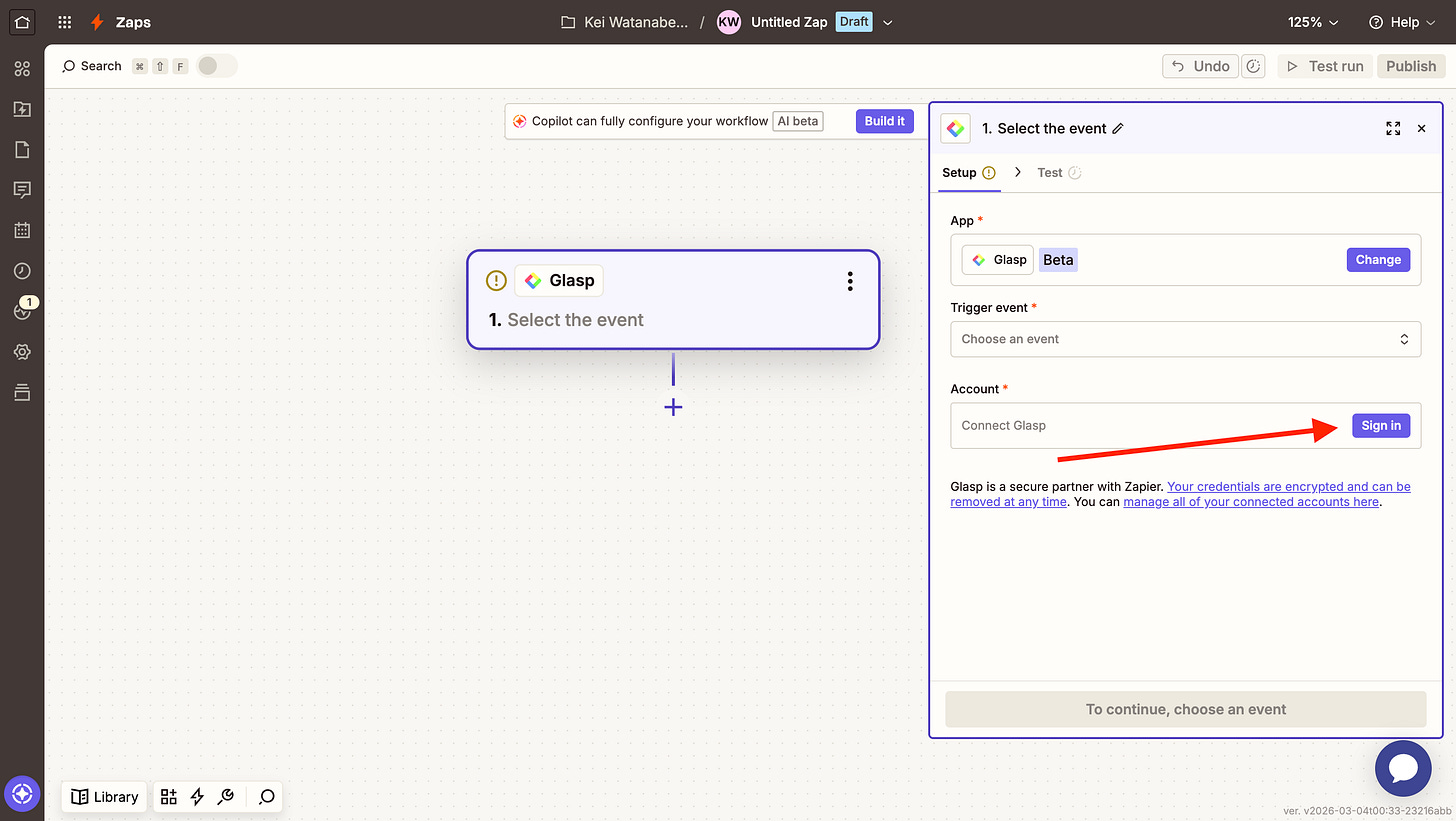
Task: Toggle the switch next to Search
Action: tap(217, 66)
